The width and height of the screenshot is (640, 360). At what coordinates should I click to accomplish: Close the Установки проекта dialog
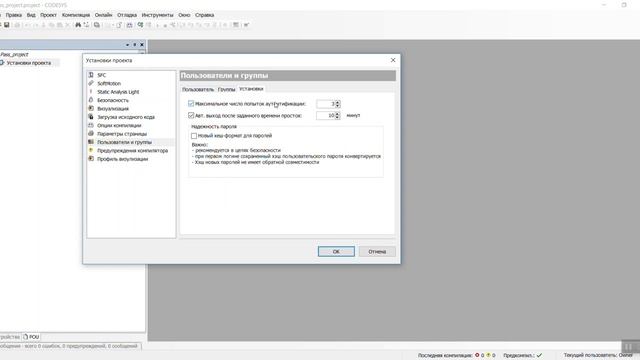point(393,60)
